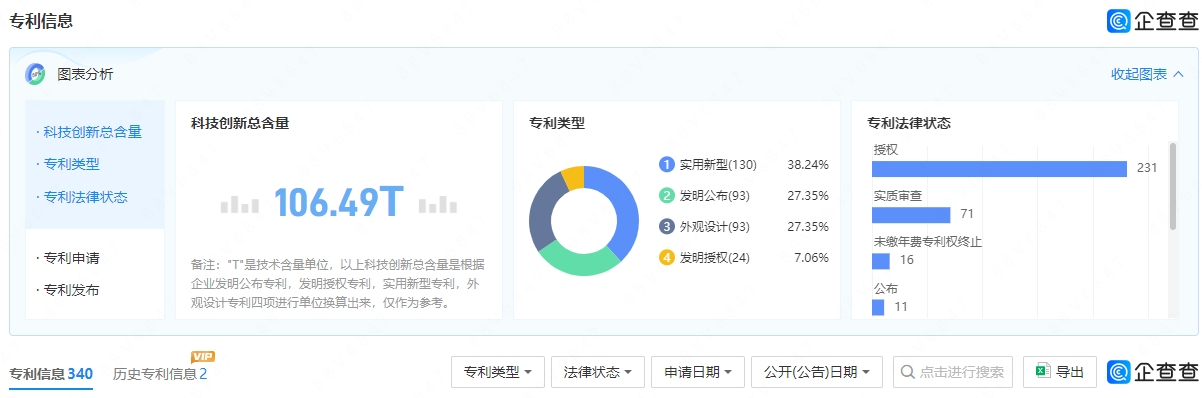Image resolution: width=1202 pixels, height=398 pixels.
Task: Click the magnifier icon in the search box
Action: 907,372
